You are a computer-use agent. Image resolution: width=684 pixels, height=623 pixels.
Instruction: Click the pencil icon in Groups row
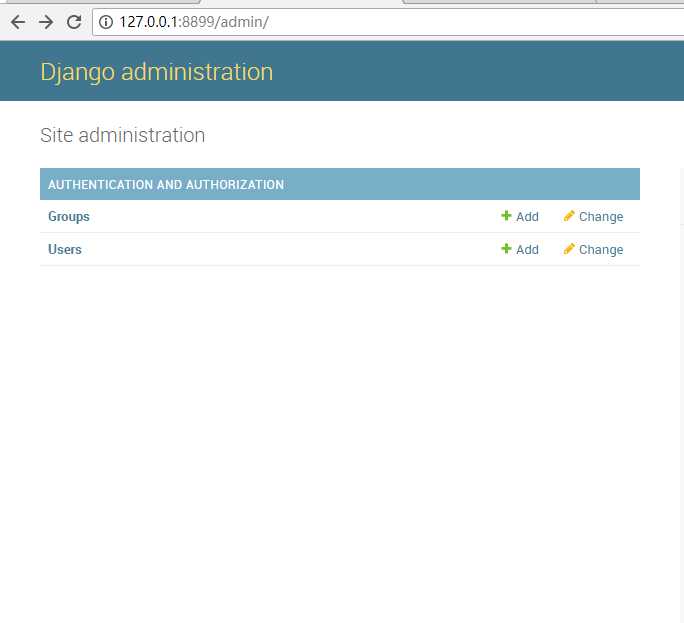(x=569, y=216)
